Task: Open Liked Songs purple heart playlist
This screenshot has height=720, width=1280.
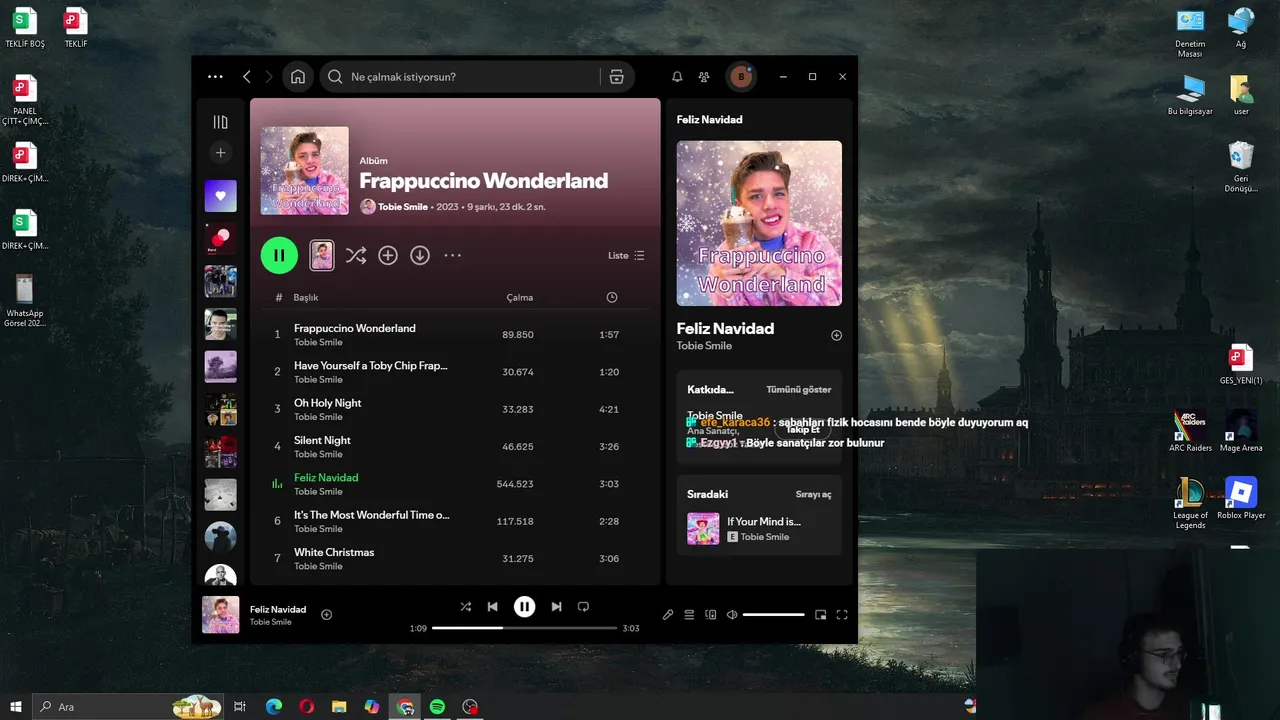Action: (221, 196)
